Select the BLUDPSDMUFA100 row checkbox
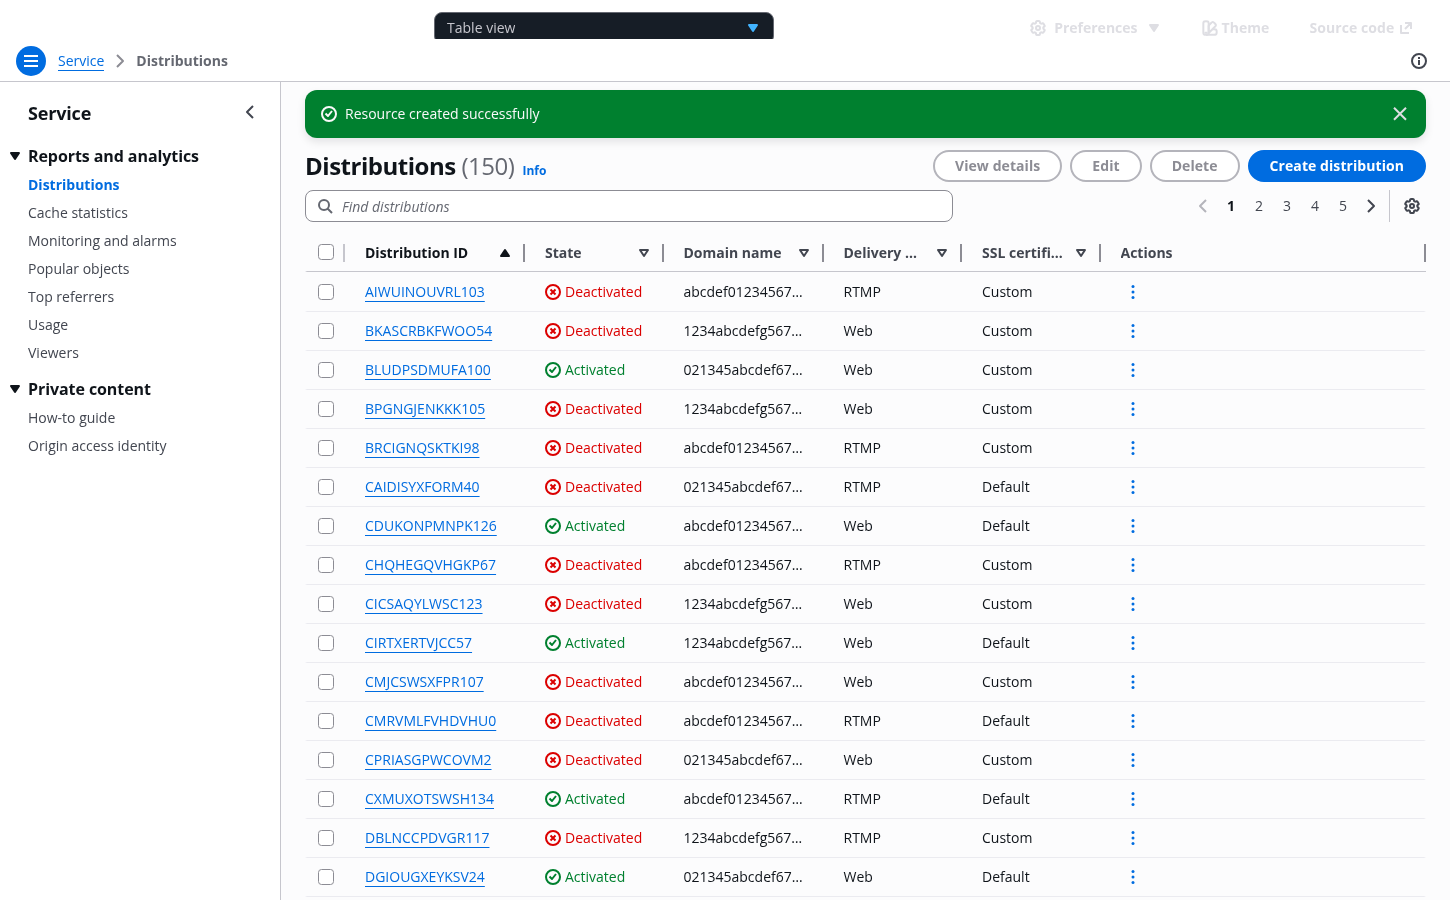This screenshot has width=1450, height=900. (x=326, y=370)
